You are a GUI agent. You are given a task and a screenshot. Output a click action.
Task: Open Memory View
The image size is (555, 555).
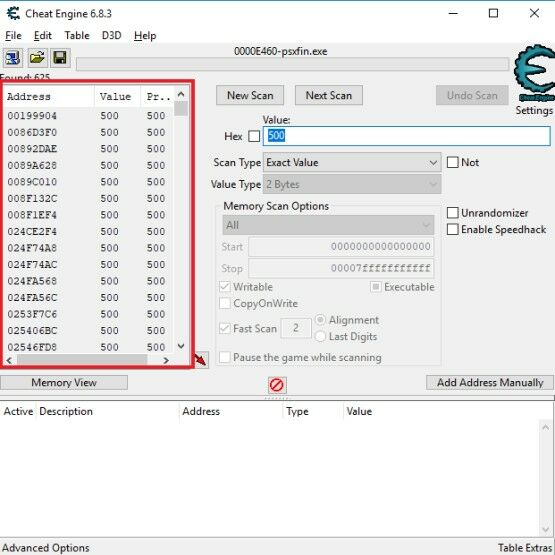click(x=64, y=383)
